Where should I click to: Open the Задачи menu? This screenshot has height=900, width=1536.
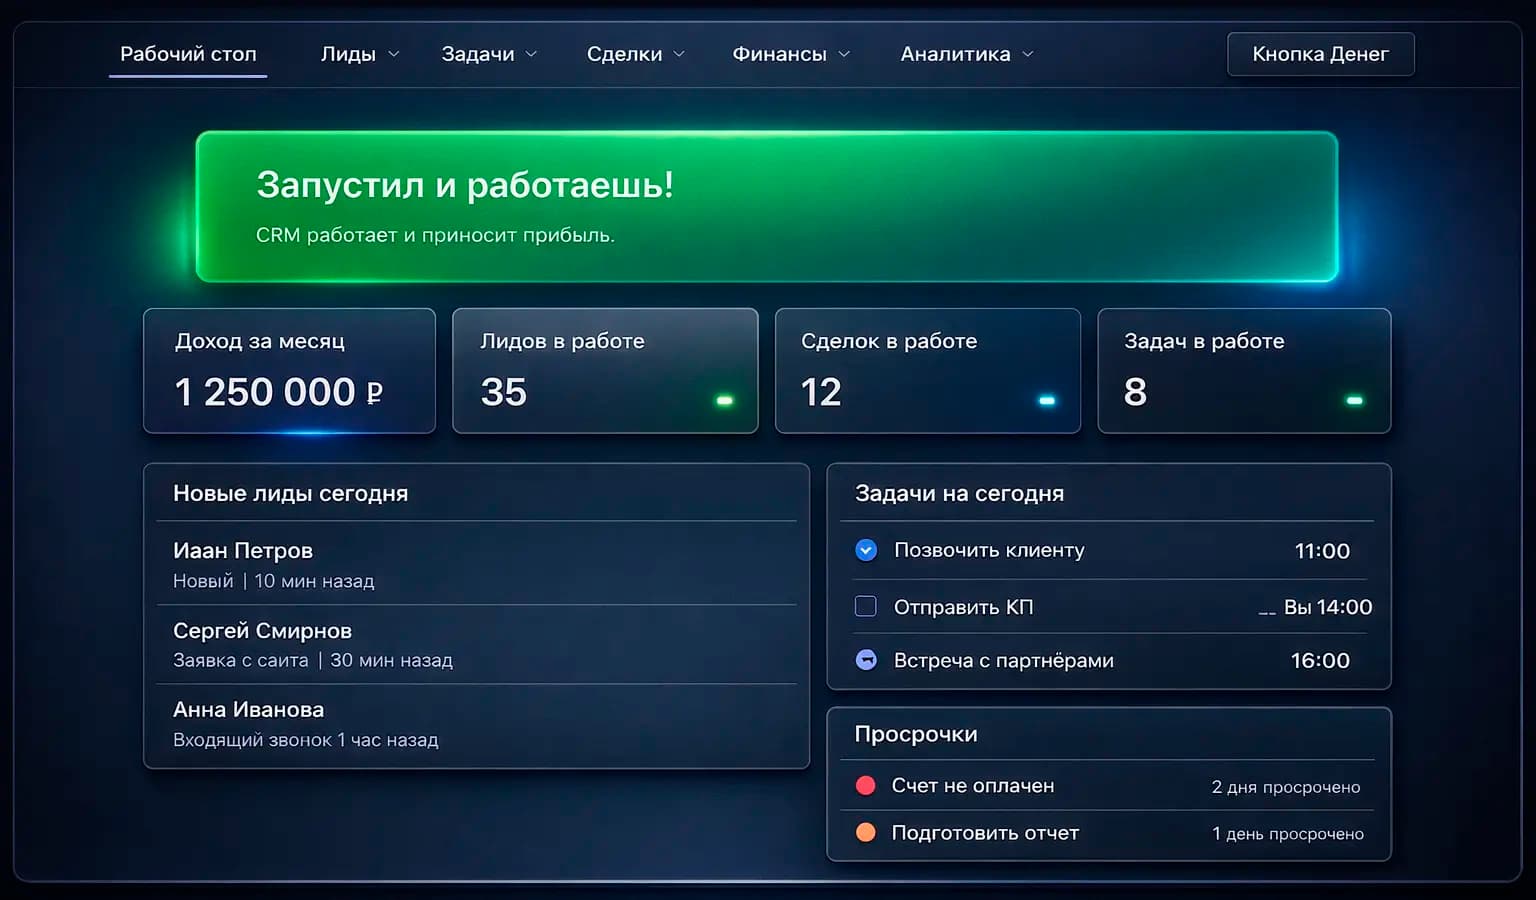pyautogui.click(x=478, y=54)
